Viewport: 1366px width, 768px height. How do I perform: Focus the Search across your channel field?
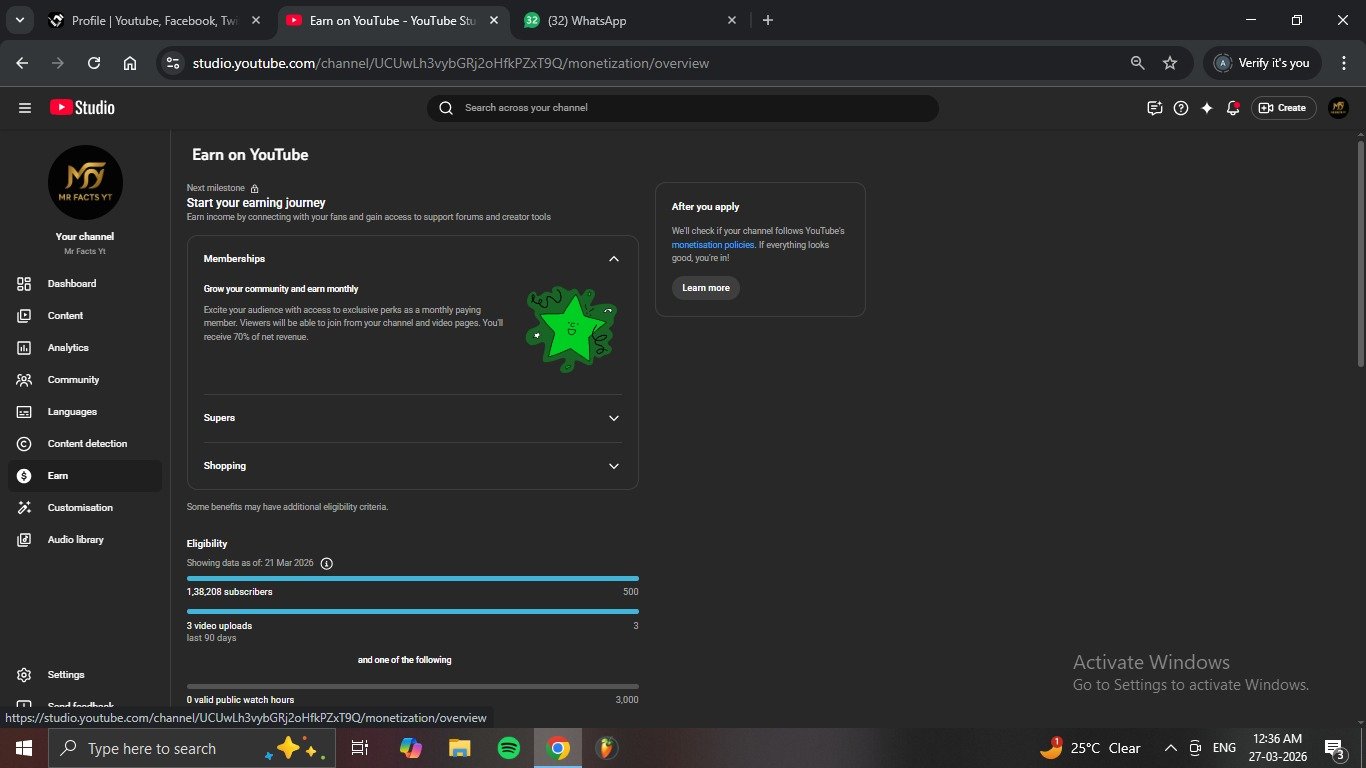pos(690,108)
